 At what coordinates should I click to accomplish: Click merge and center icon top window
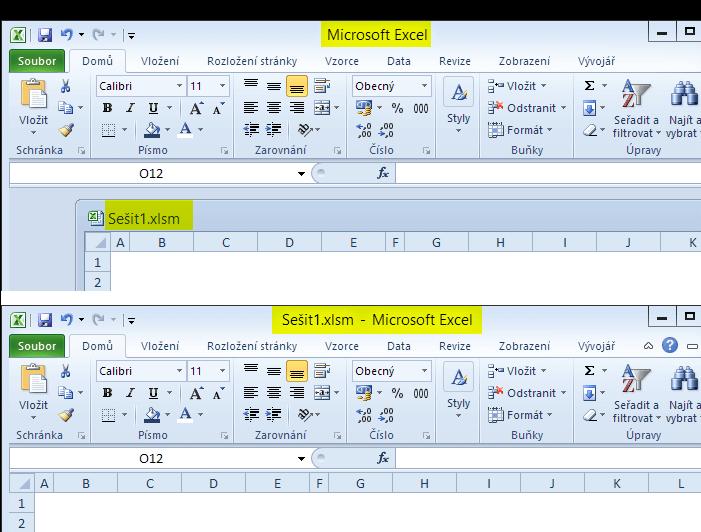322,108
